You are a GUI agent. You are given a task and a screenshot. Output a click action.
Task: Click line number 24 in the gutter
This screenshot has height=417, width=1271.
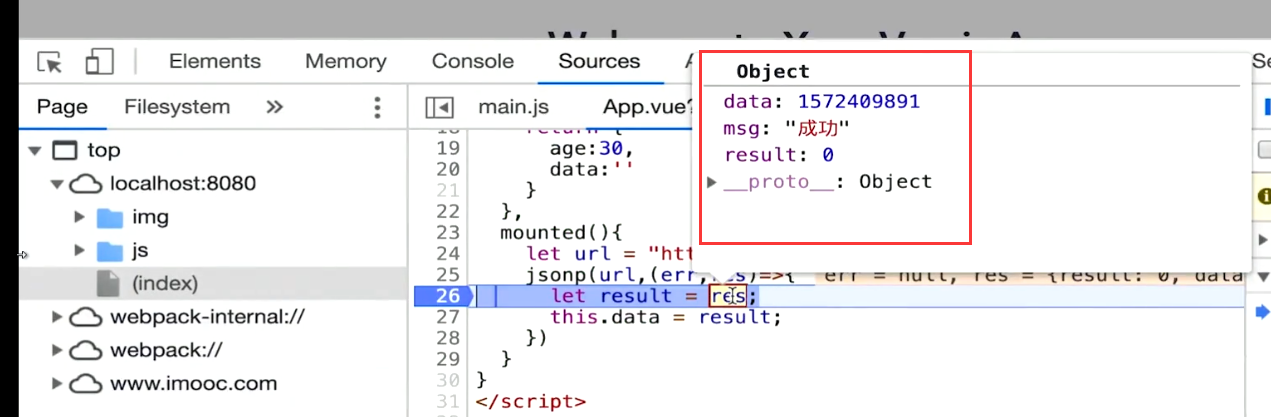448,254
